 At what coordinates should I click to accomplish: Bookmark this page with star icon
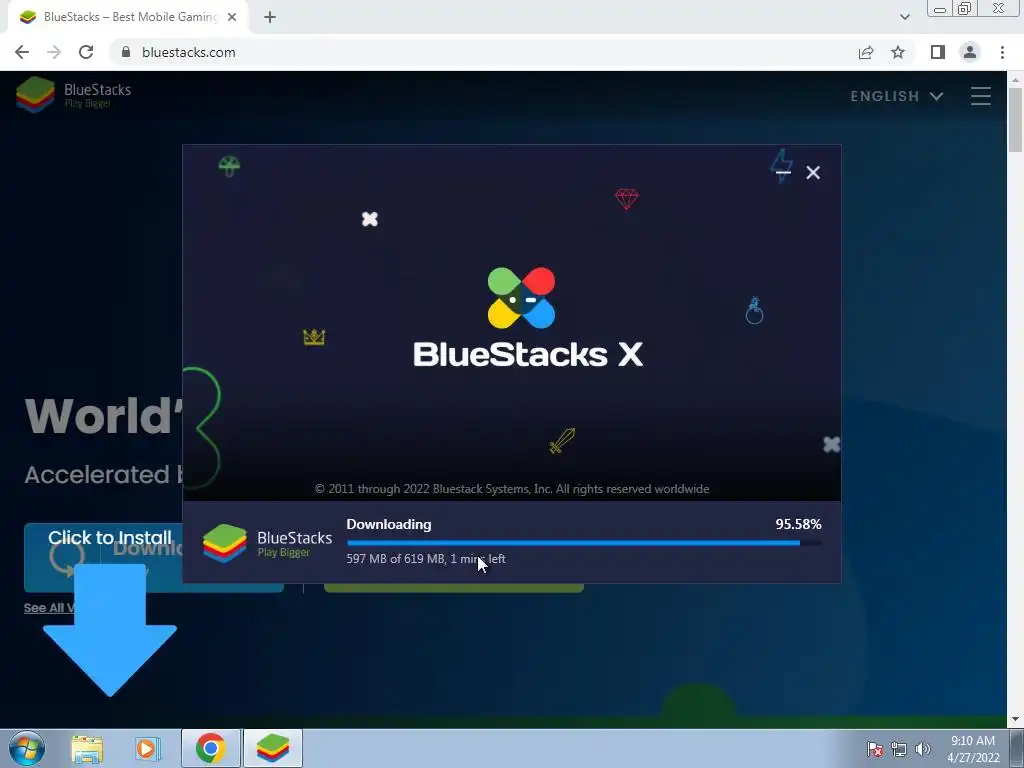point(898,52)
